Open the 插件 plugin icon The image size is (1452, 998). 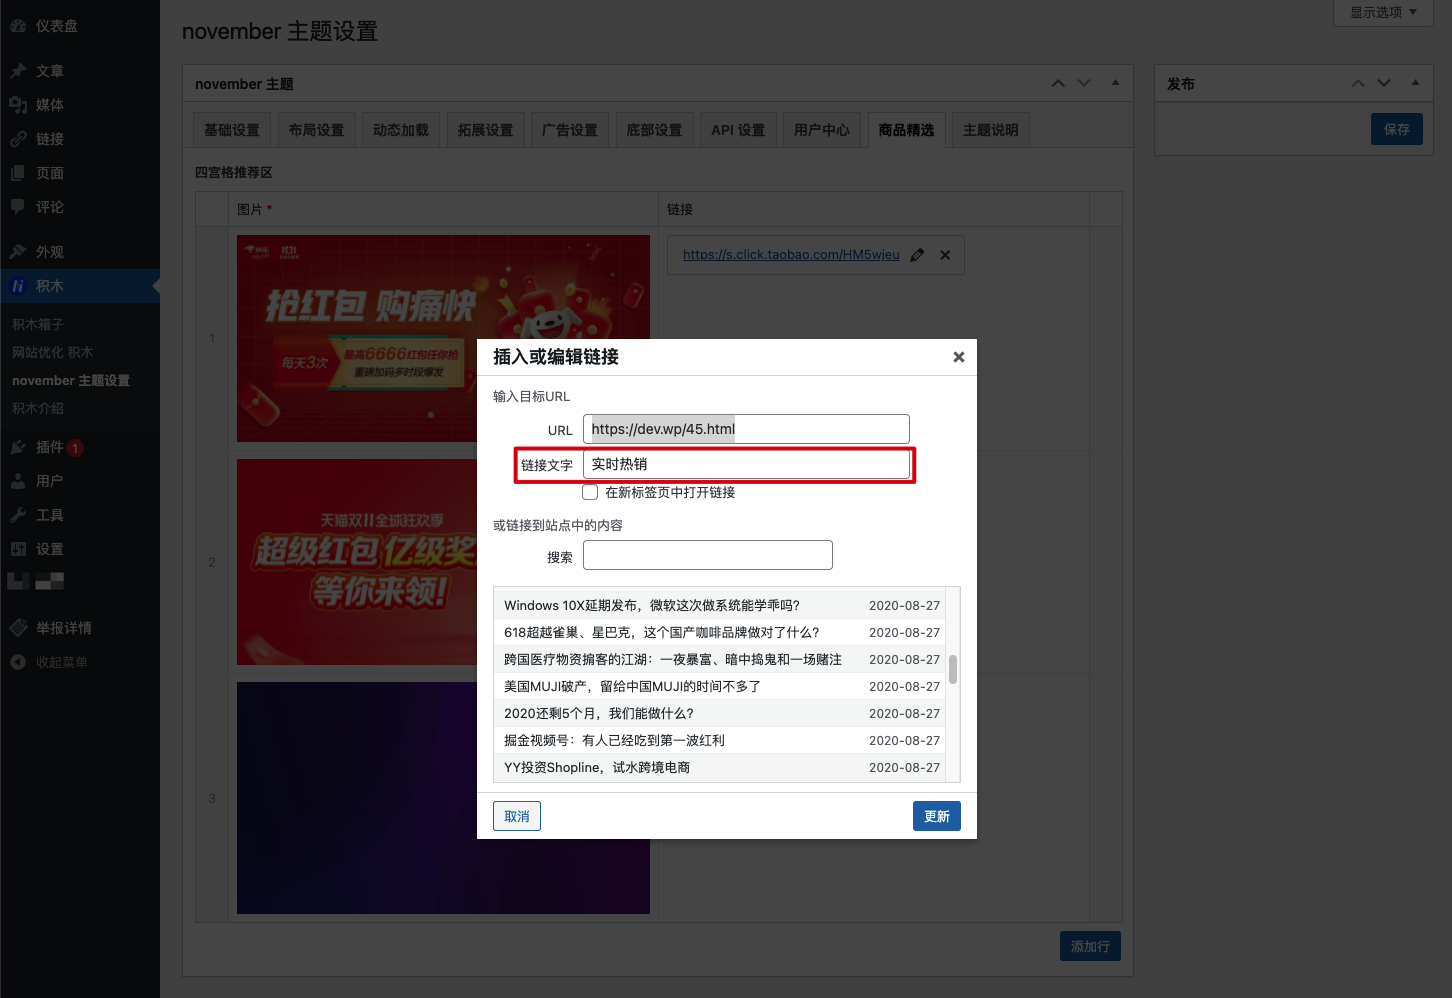[x=18, y=447]
